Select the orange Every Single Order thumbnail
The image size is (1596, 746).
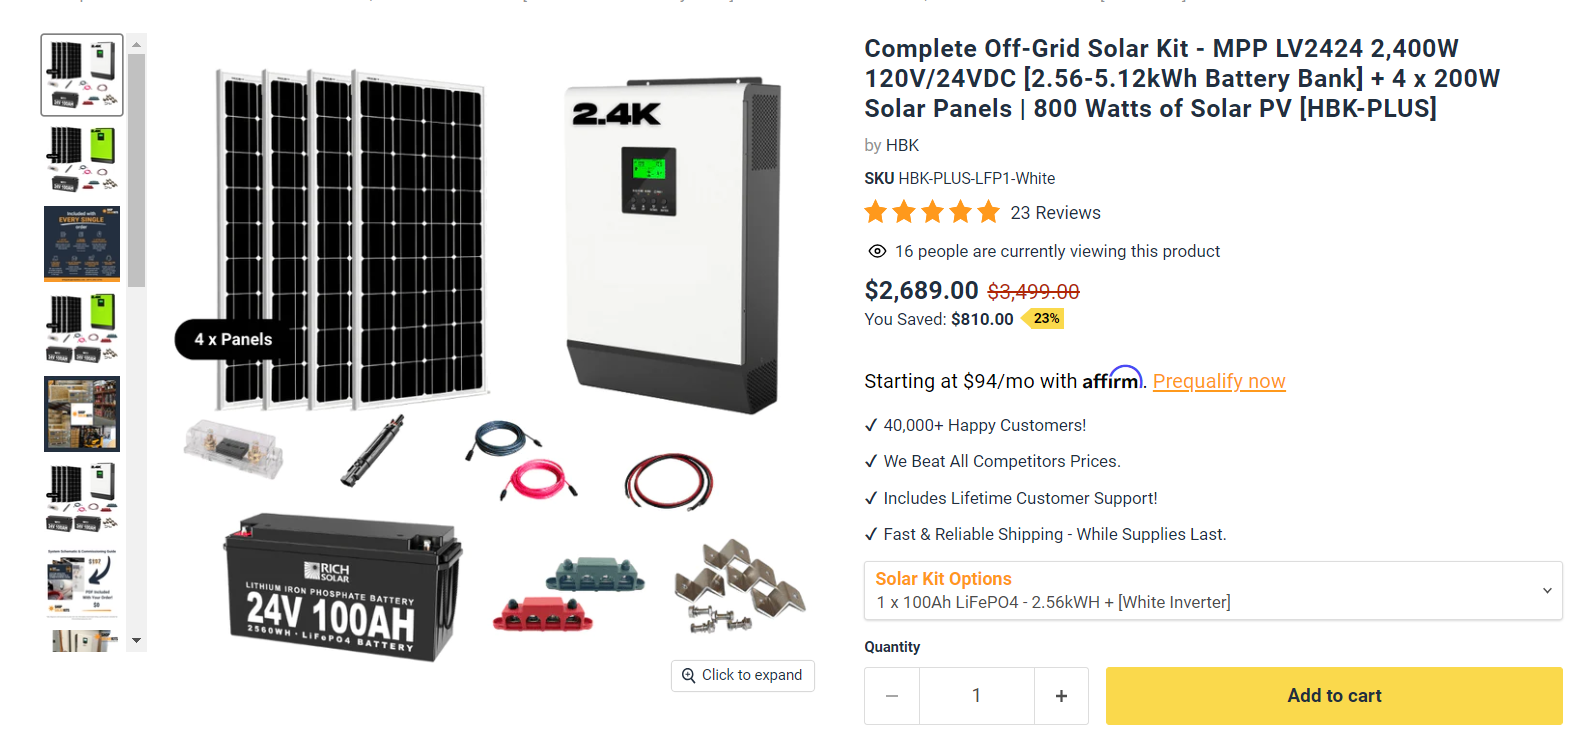click(x=81, y=243)
